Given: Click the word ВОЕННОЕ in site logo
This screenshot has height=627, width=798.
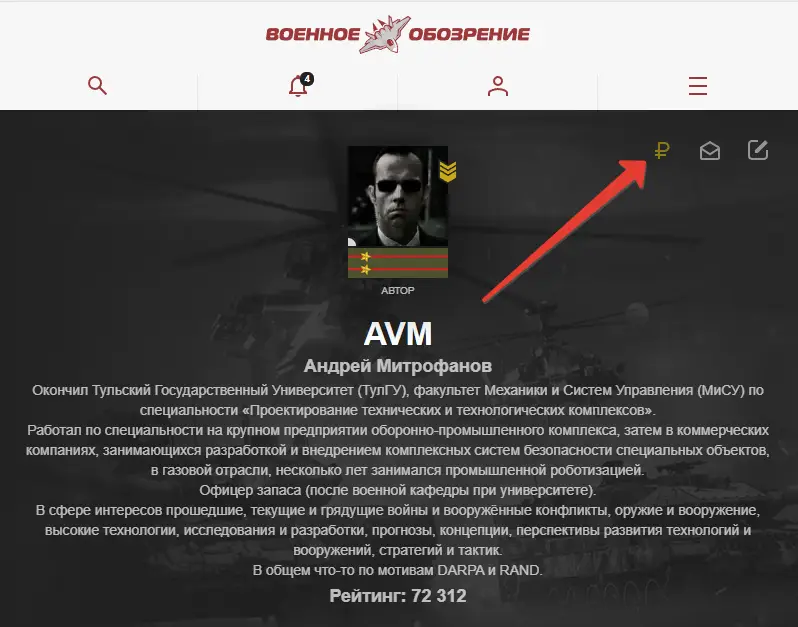Looking at the screenshot, I should [x=312, y=35].
